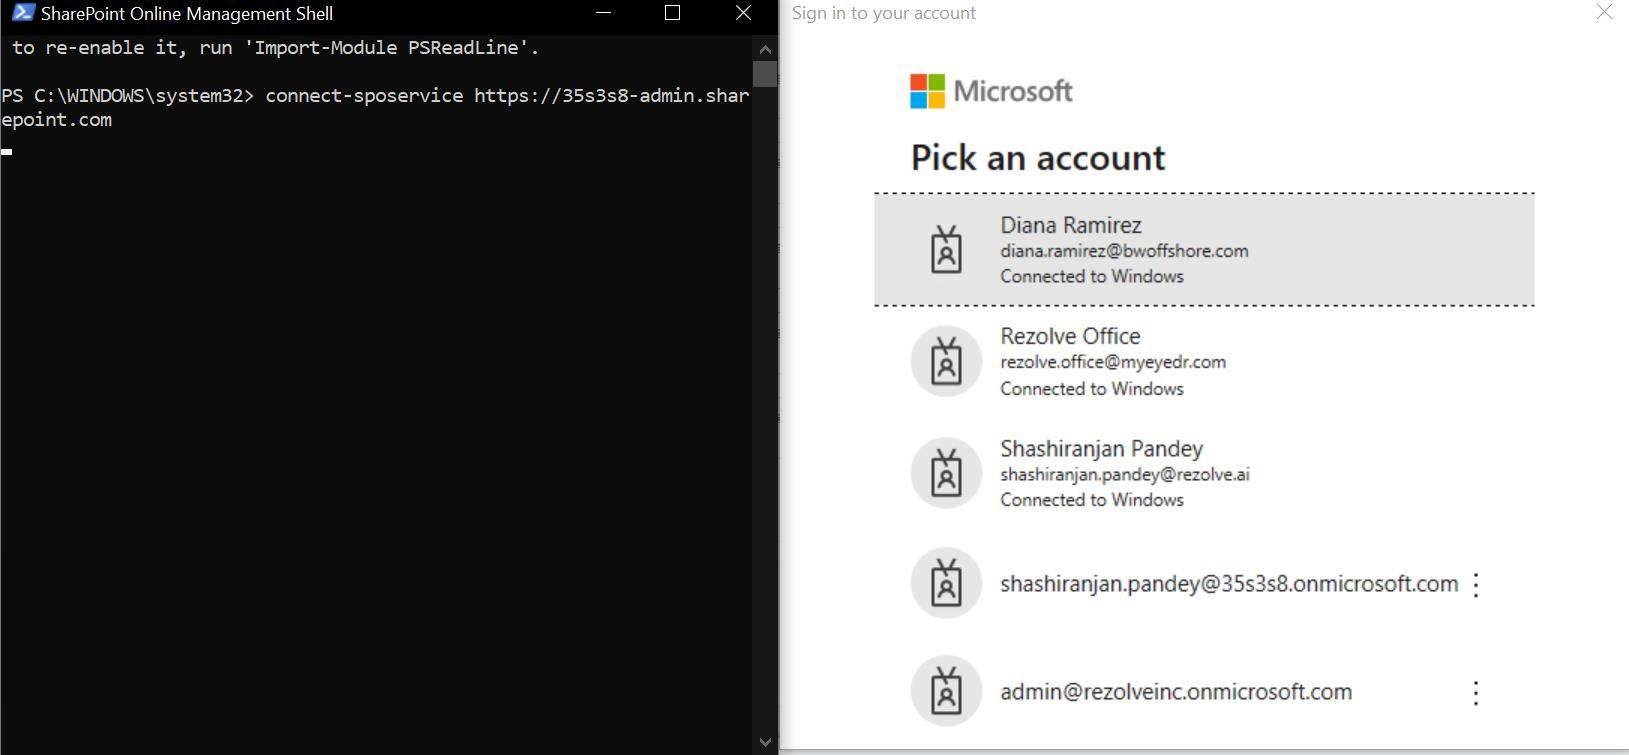
Task: Click the shell scrollbar down arrow
Action: click(x=765, y=742)
